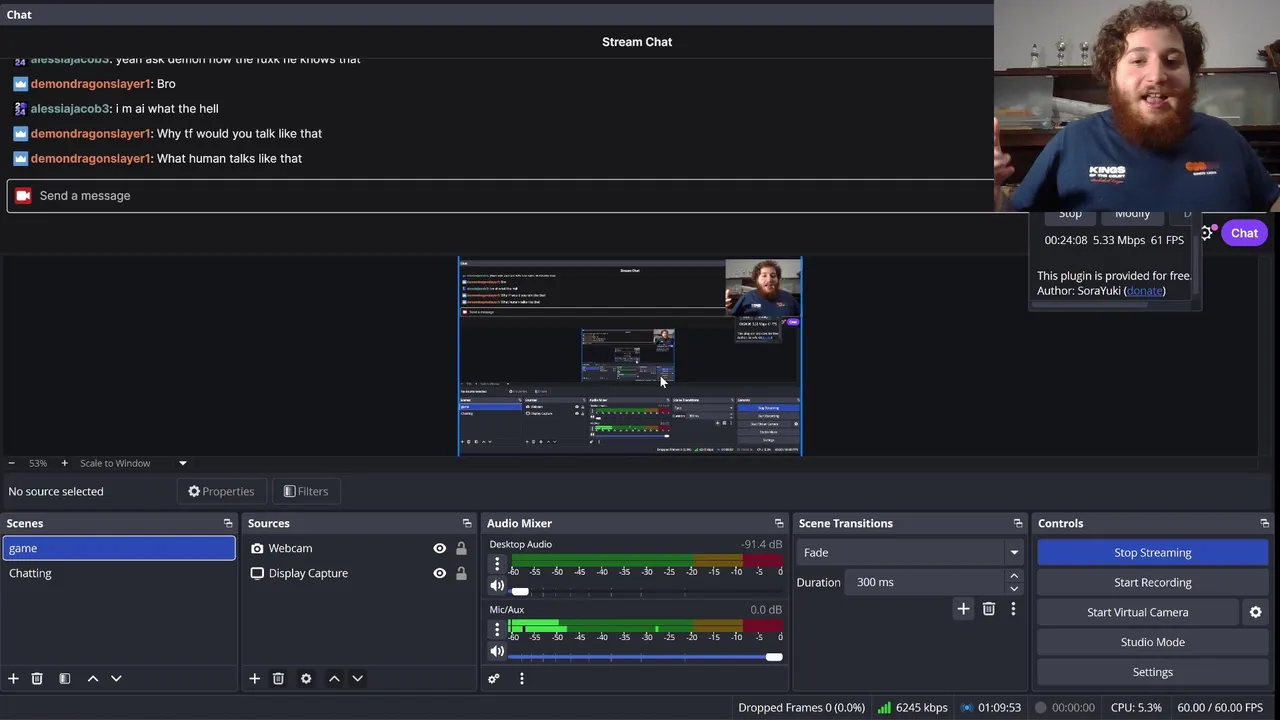Hide the Webcam source eye toggle
This screenshot has height=720, width=1280.
(439, 548)
